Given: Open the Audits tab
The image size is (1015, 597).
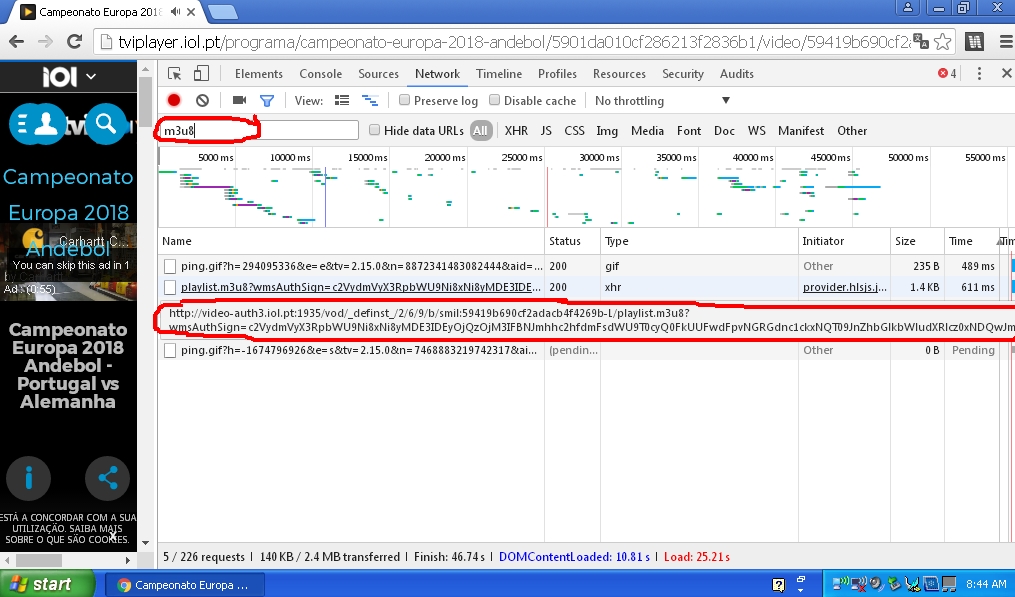Looking at the screenshot, I should point(737,74).
